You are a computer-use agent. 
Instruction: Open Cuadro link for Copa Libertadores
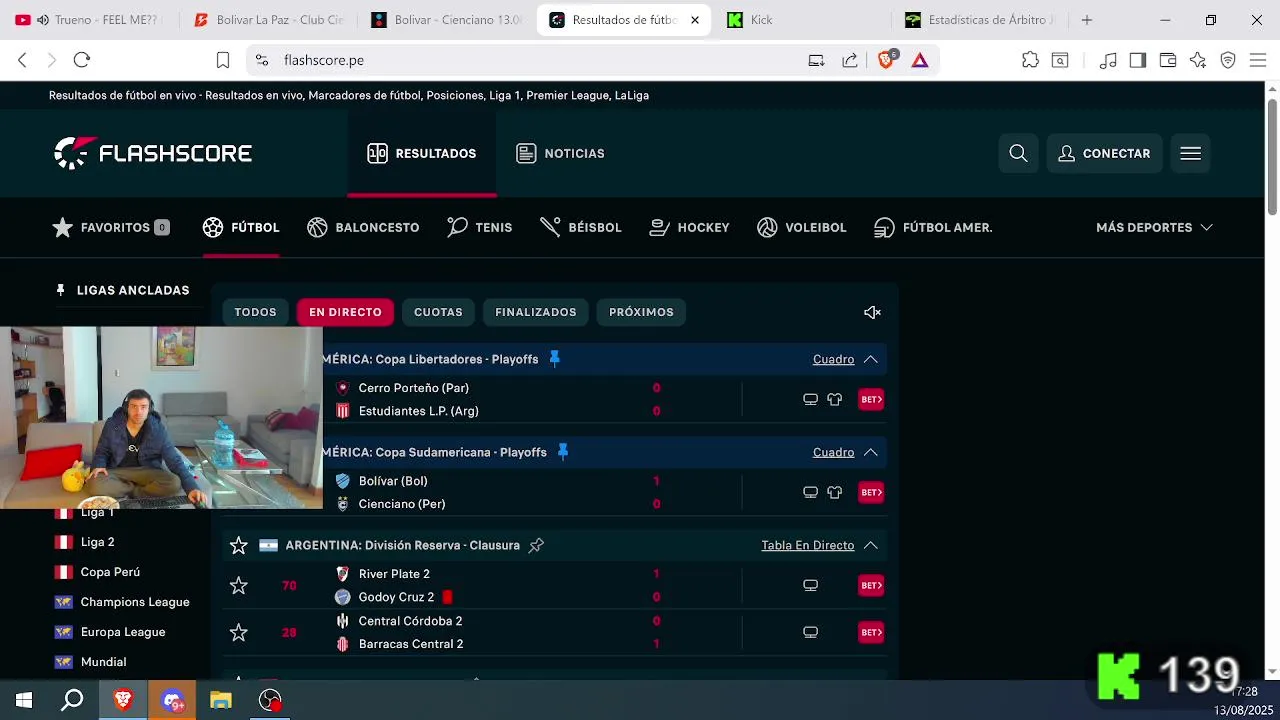coord(833,359)
